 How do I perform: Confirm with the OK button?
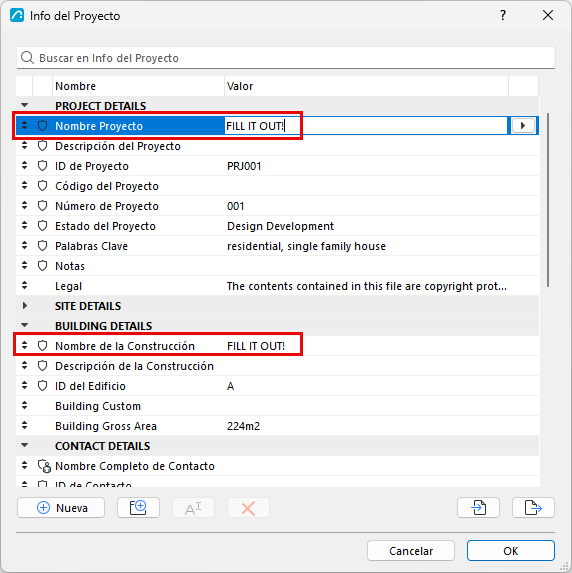coord(511,551)
